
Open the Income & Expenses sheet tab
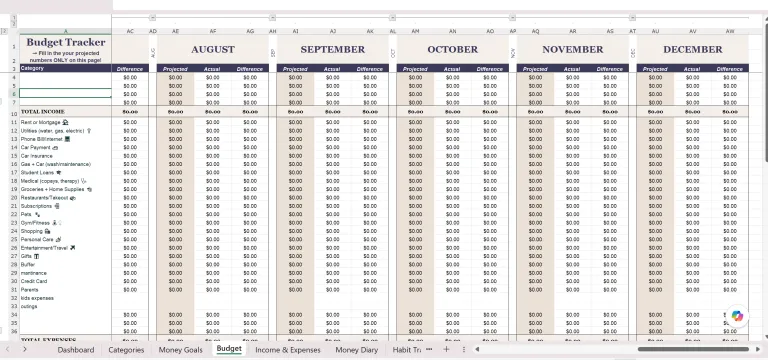tap(288, 350)
